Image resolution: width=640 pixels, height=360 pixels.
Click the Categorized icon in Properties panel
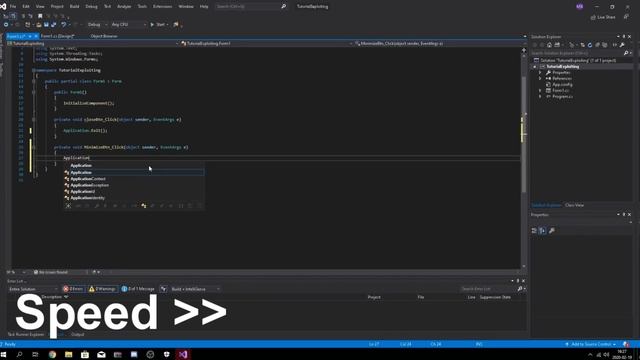pyautogui.click(x=534, y=231)
